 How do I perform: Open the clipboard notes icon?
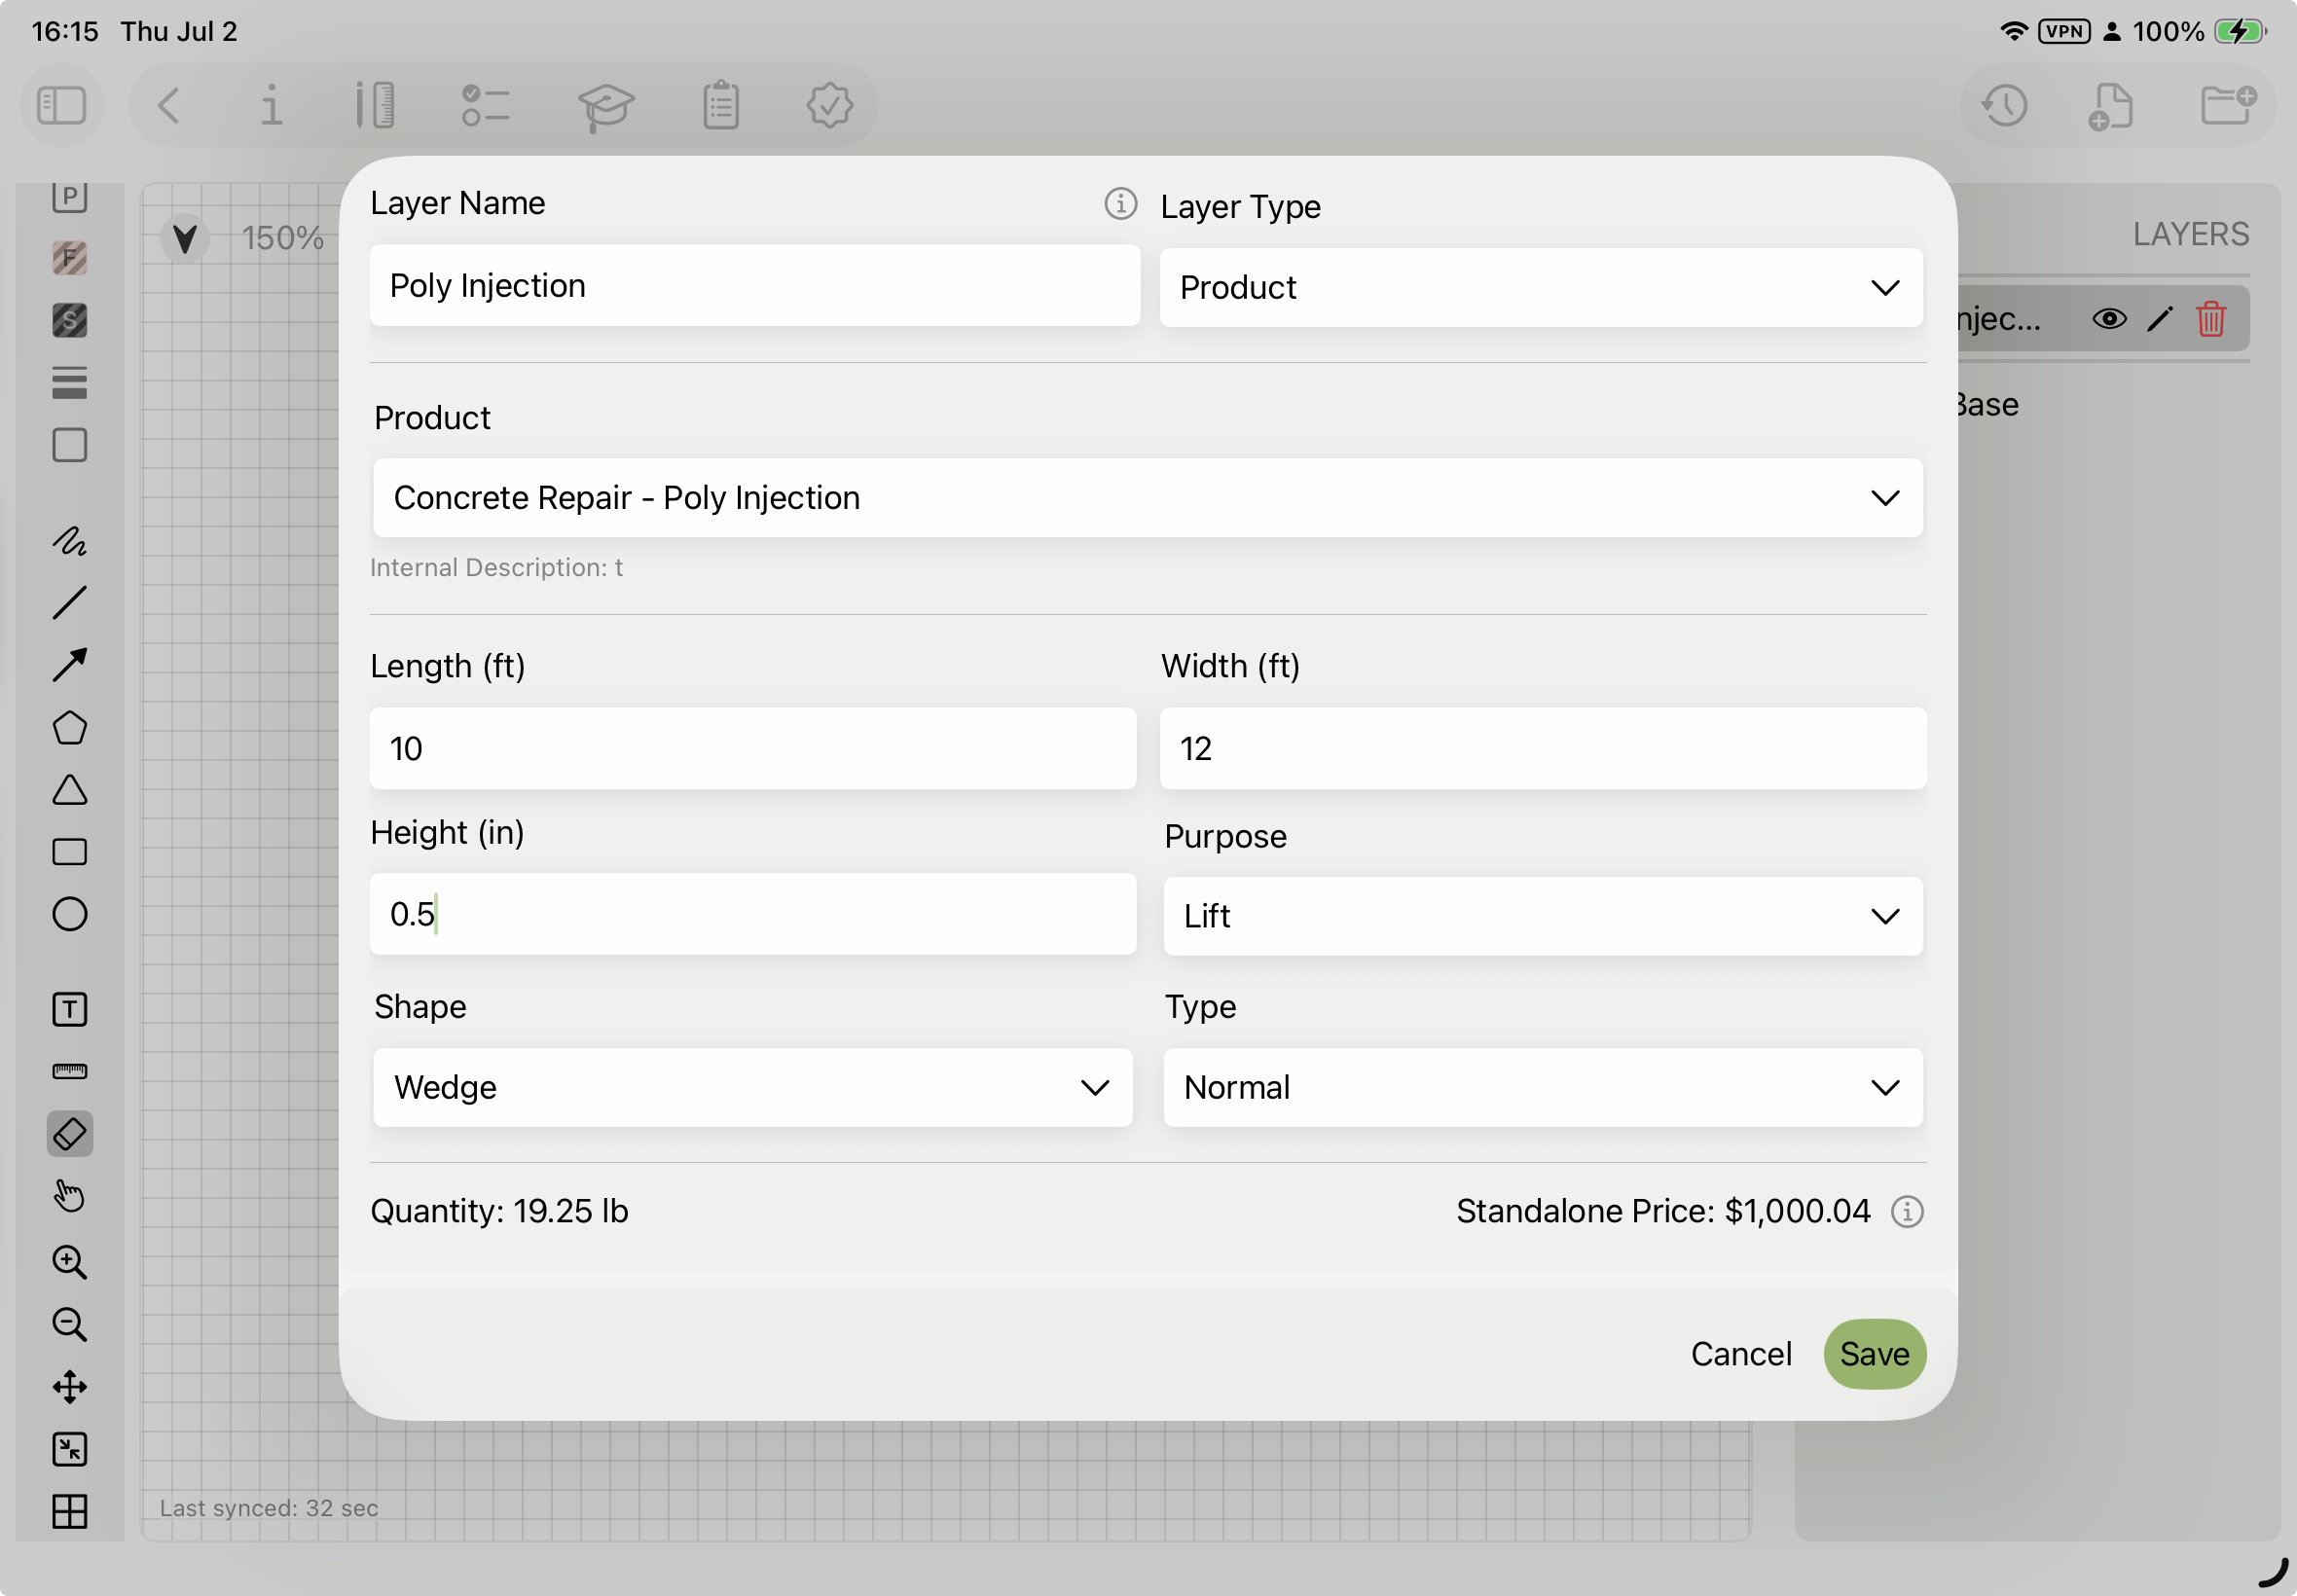pos(721,105)
